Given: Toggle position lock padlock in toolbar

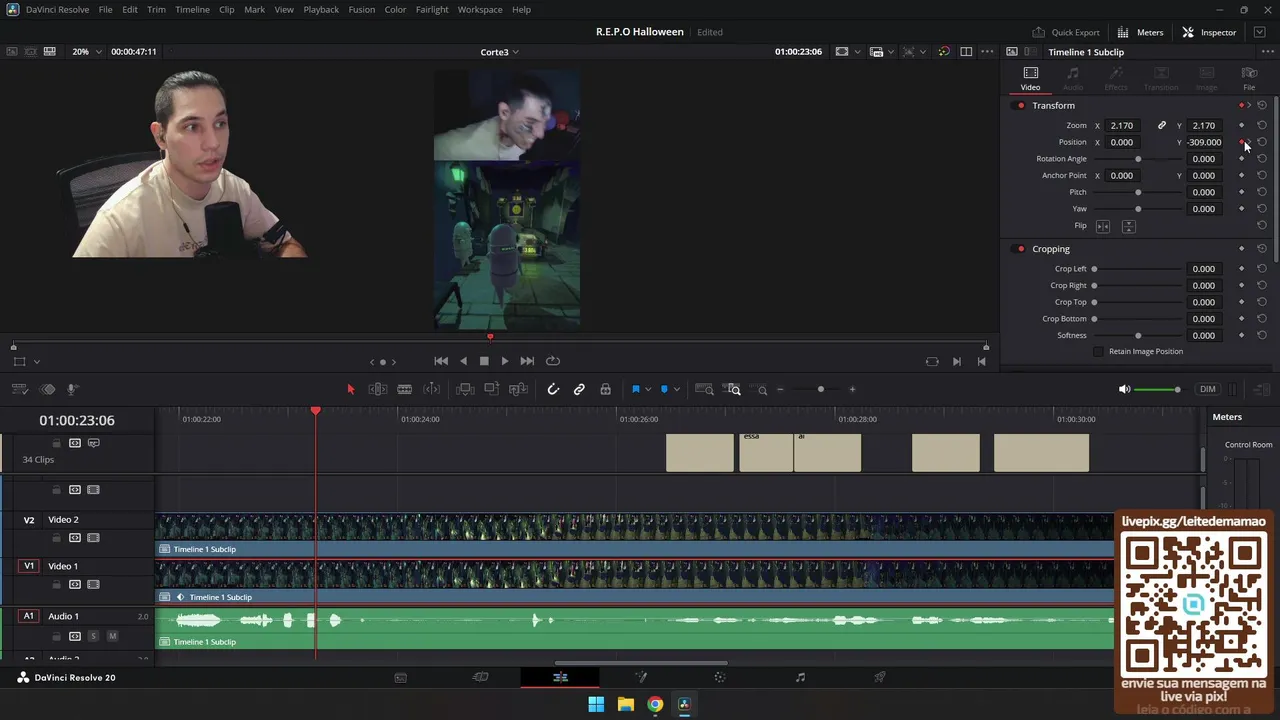Looking at the screenshot, I should [x=605, y=389].
